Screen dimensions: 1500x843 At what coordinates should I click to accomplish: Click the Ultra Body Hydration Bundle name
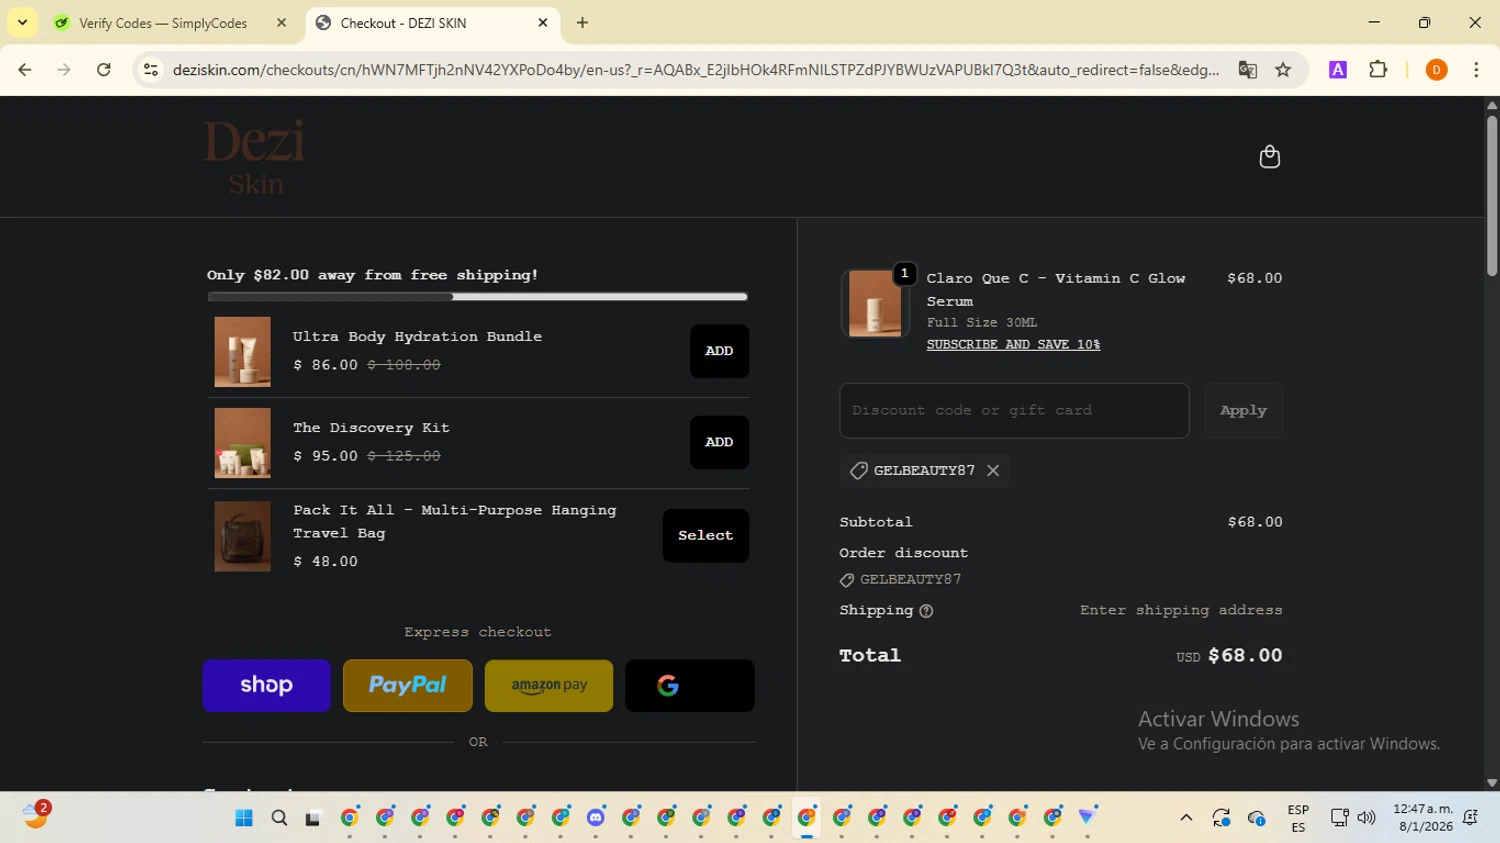417,337
